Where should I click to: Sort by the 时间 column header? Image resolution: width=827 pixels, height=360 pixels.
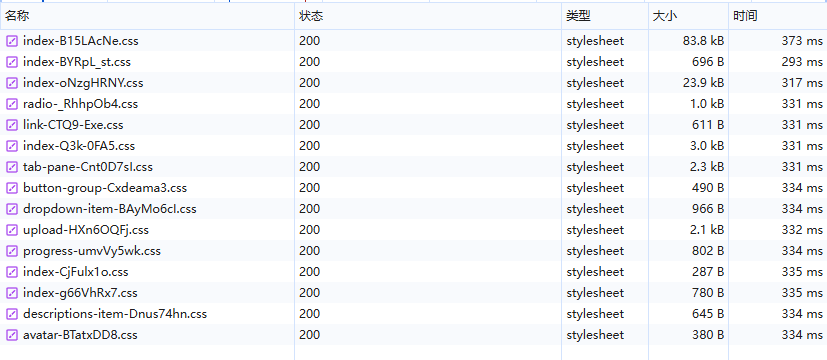[778, 16]
